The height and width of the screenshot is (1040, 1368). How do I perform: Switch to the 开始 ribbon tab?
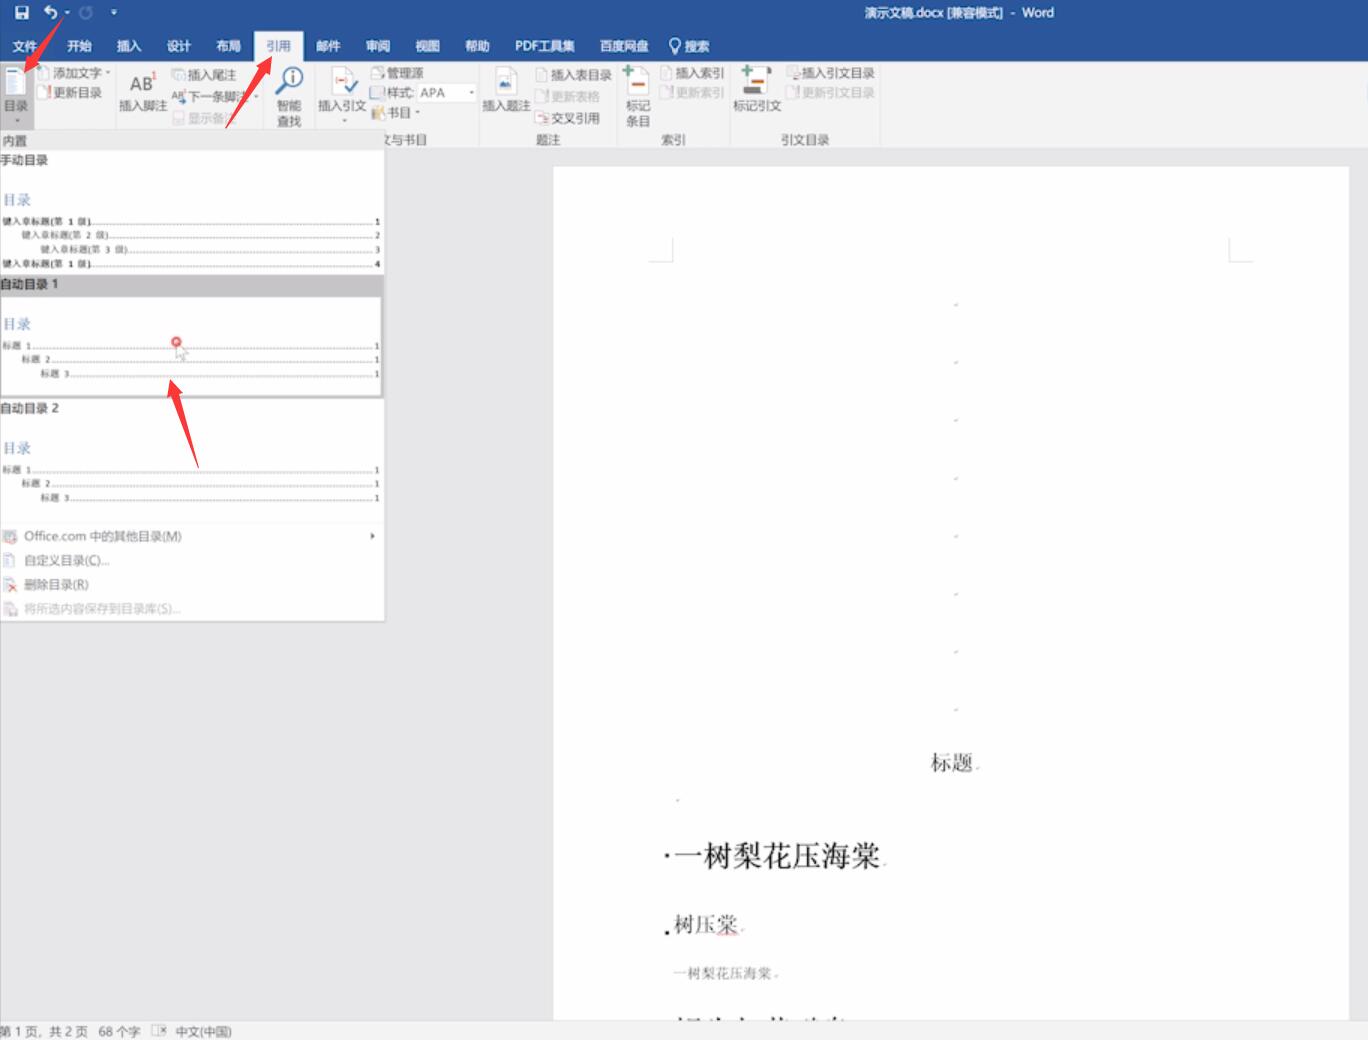(x=79, y=46)
